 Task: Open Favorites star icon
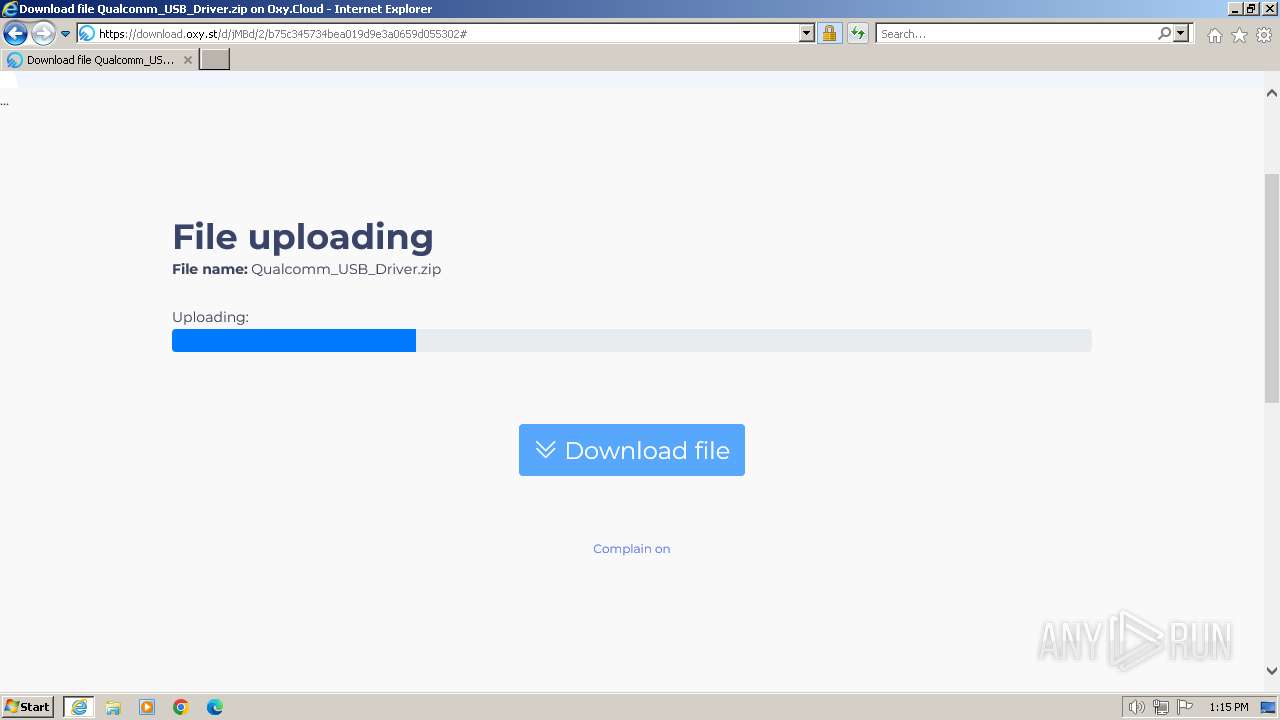(x=1239, y=35)
